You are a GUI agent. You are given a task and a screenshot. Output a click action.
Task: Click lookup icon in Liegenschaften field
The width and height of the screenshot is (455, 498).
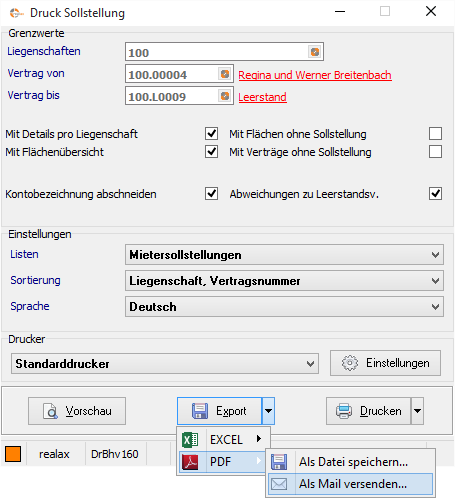(315, 52)
